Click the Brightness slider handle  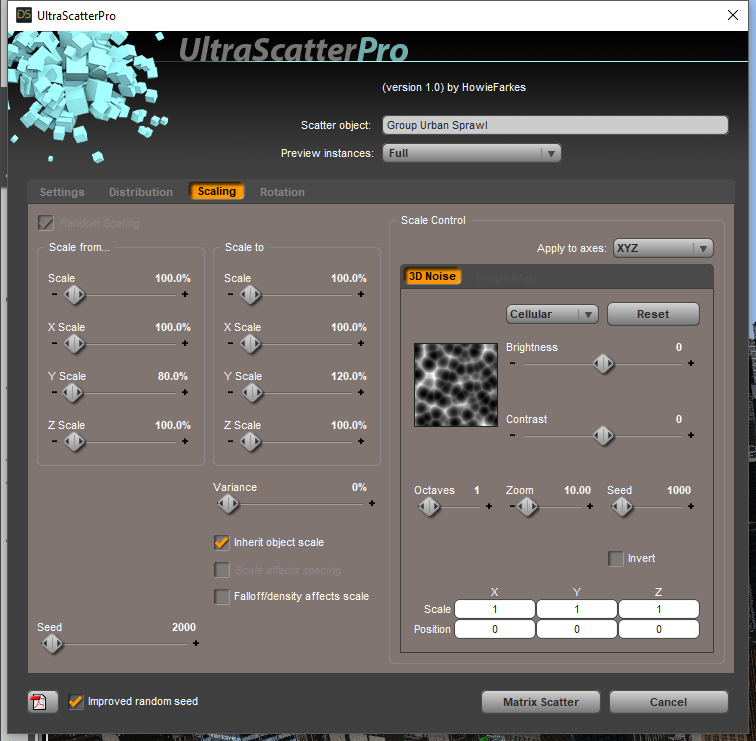coord(603,364)
